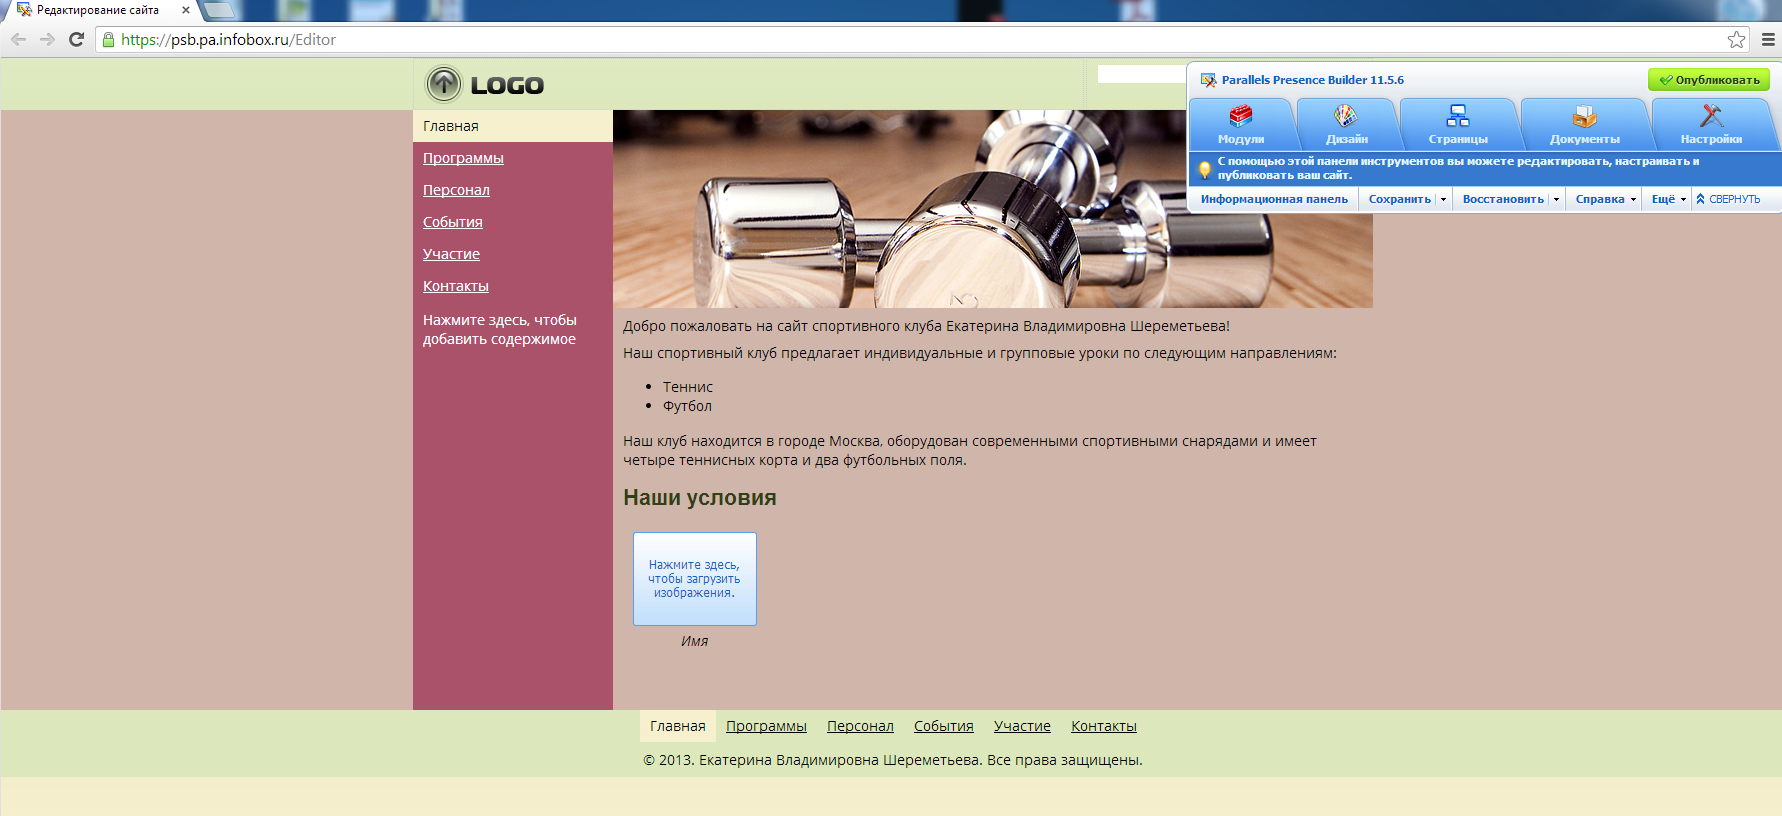Bookmark page with the star icon
This screenshot has width=1782, height=816.
(x=1736, y=40)
